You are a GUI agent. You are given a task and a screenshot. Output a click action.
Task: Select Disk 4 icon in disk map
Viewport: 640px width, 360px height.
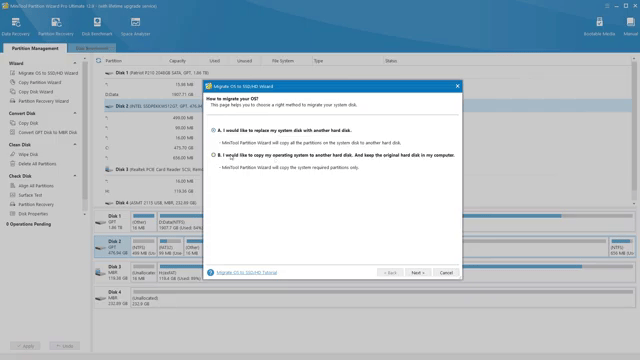(x=100, y=298)
